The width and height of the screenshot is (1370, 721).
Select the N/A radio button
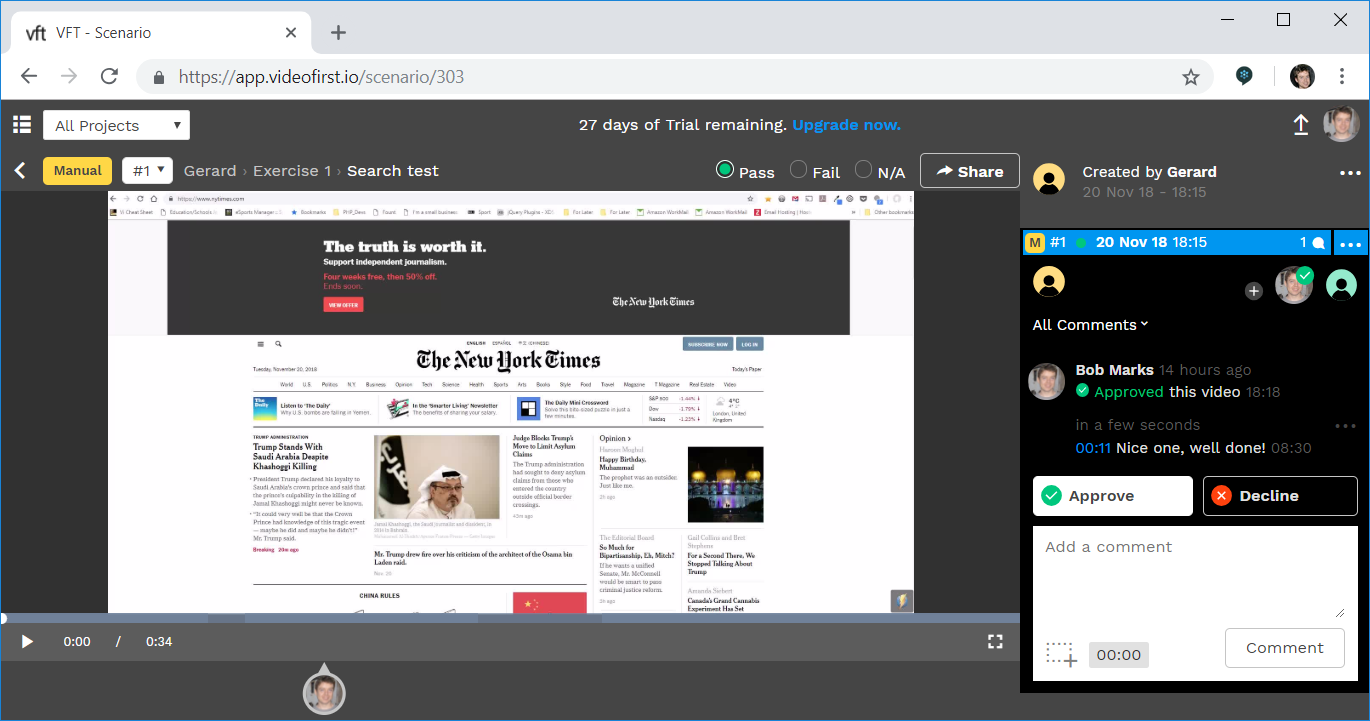tap(863, 170)
